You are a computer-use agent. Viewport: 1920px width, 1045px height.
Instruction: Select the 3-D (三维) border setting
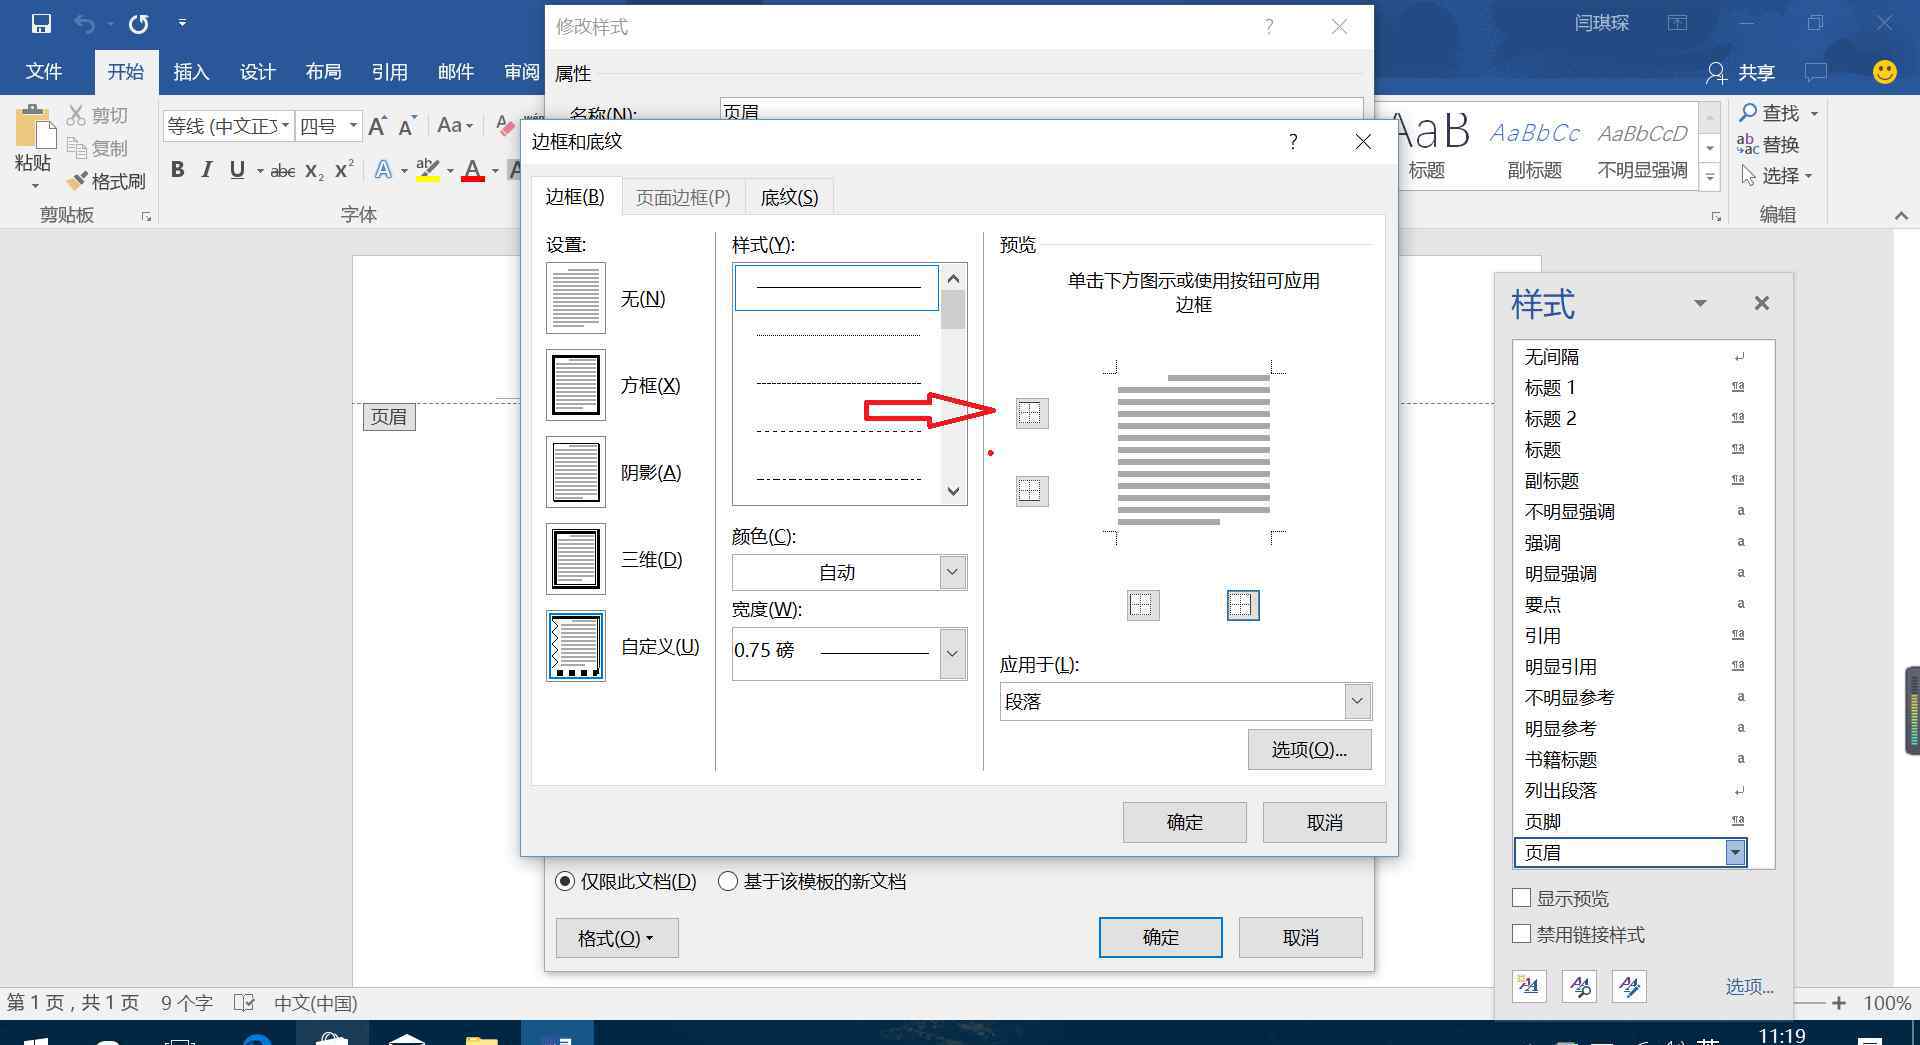point(576,559)
